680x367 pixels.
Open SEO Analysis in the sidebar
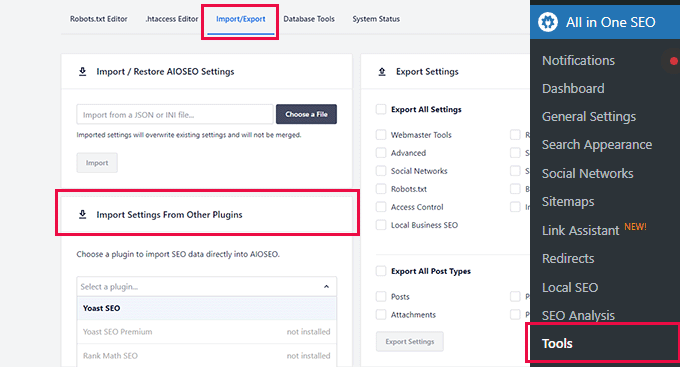578,316
